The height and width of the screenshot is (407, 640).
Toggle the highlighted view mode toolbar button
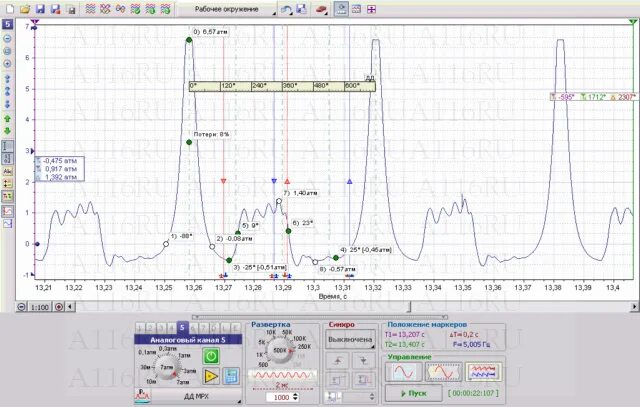pyautogui.click(x=341, y=9)
